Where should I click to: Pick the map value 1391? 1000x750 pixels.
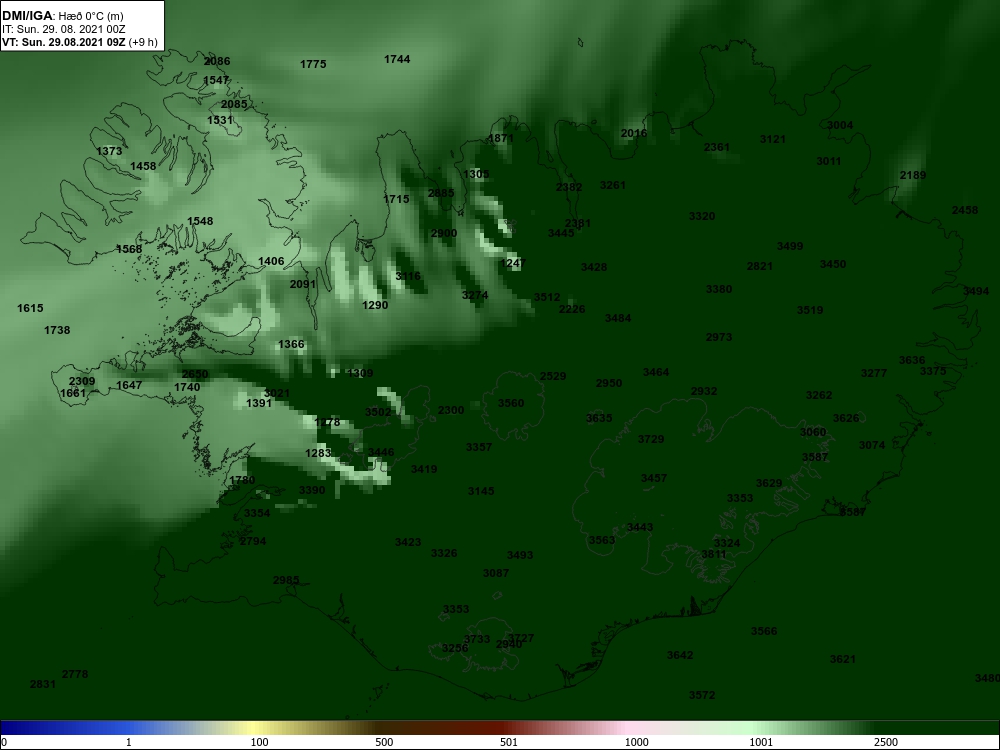click(x=259, y=403)
